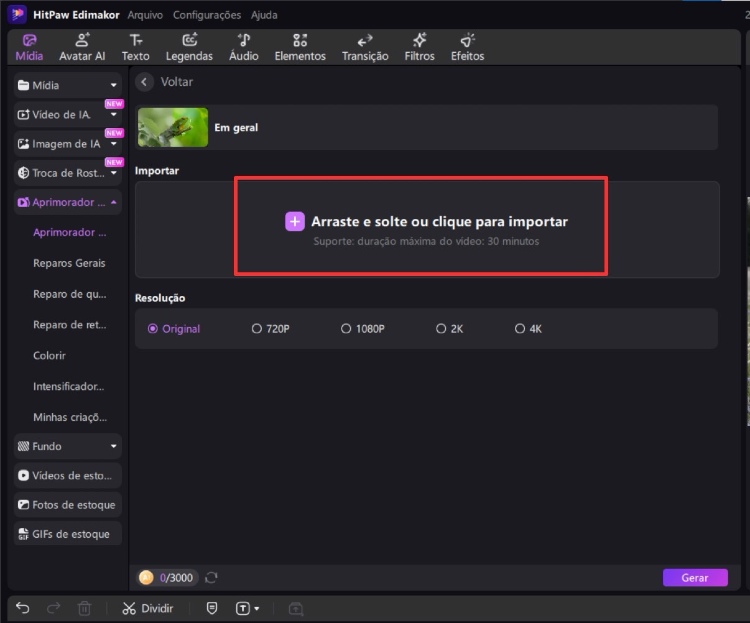
Task: Select Reparo de qu... item
Action: tap(70, 294)
